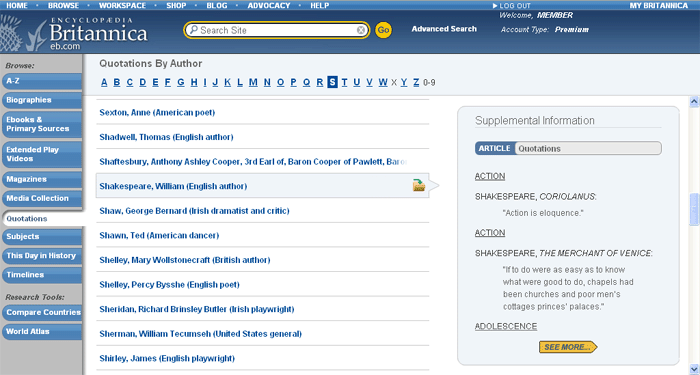700x375 pixels.
Task: Click the scroll up arrow
Action: (694, 102)
